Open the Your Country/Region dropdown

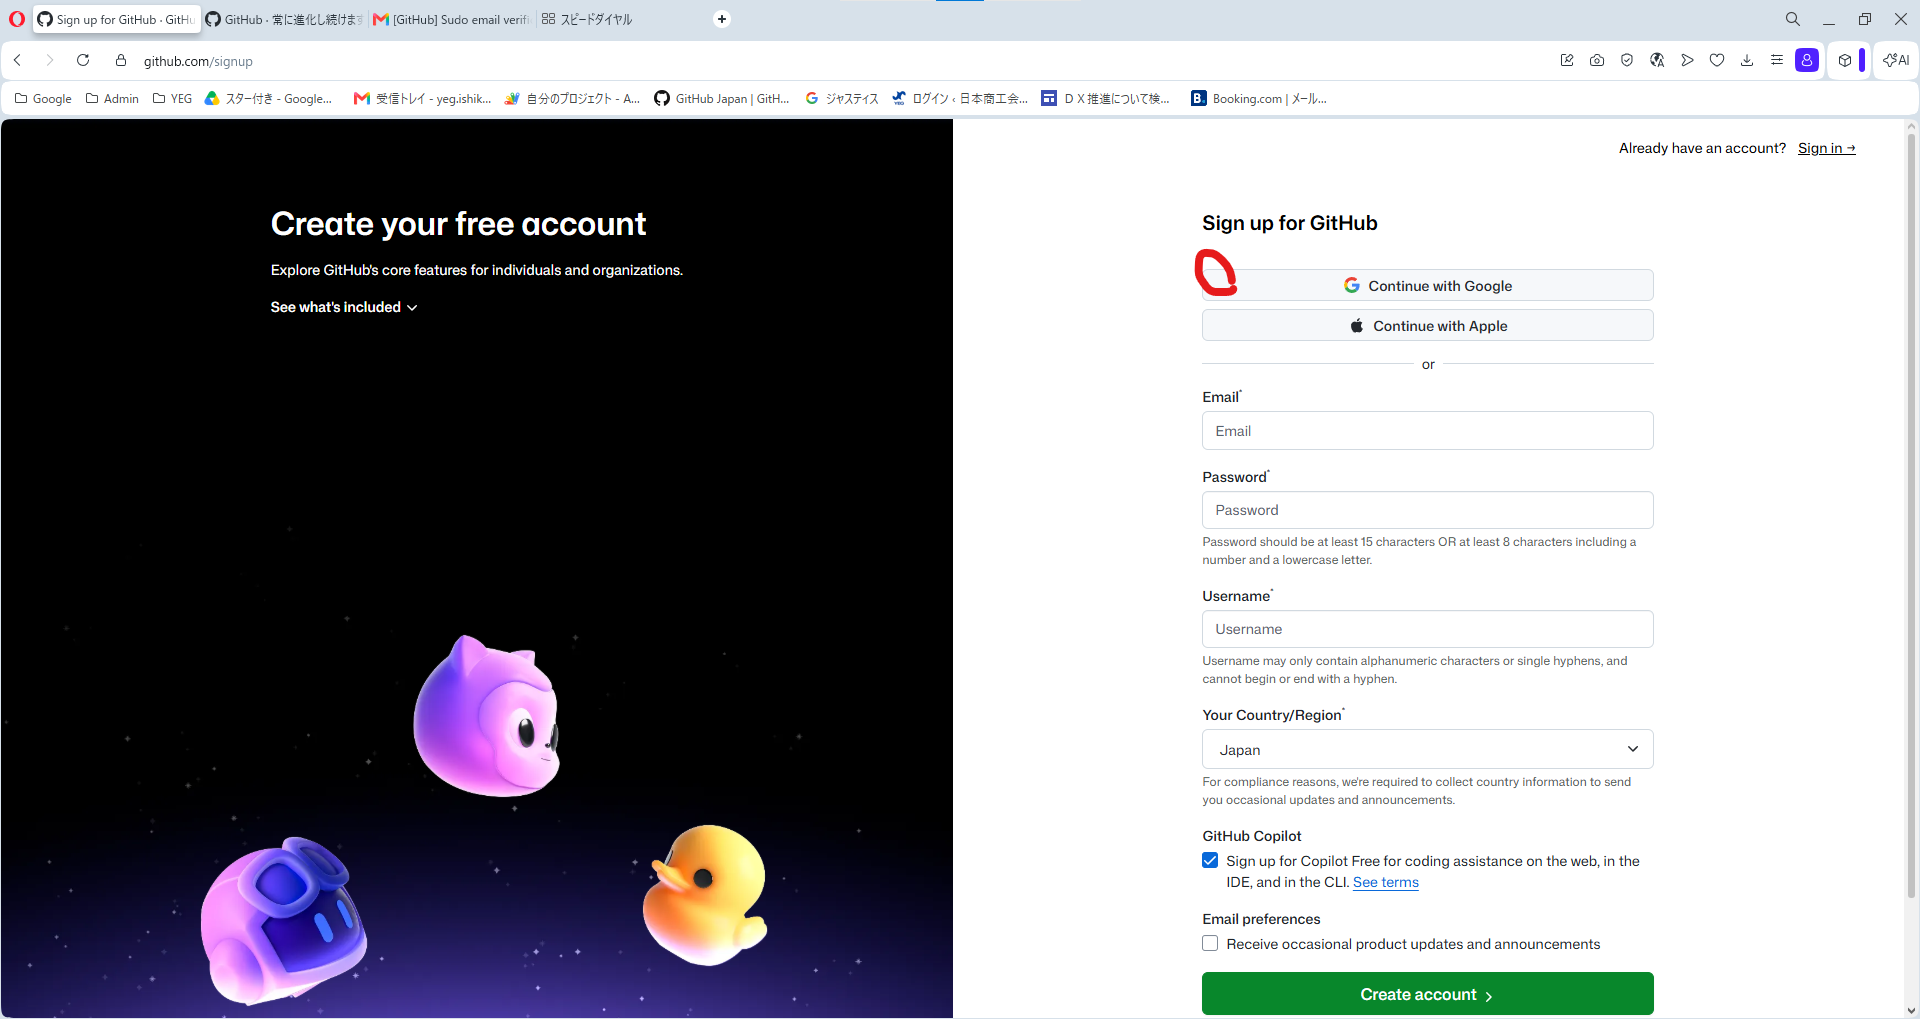pyautogui.click(x=1427, y=749)
